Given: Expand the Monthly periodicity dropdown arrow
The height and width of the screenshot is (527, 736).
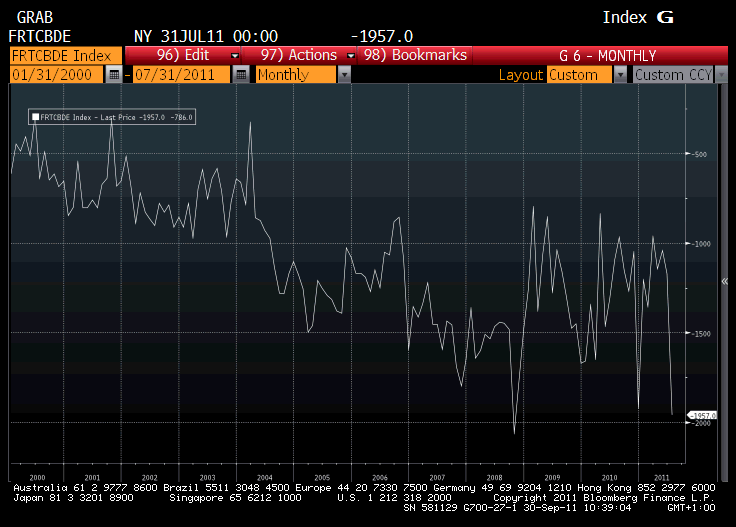Looking at the screenshot, I should [x=344, y=75].
